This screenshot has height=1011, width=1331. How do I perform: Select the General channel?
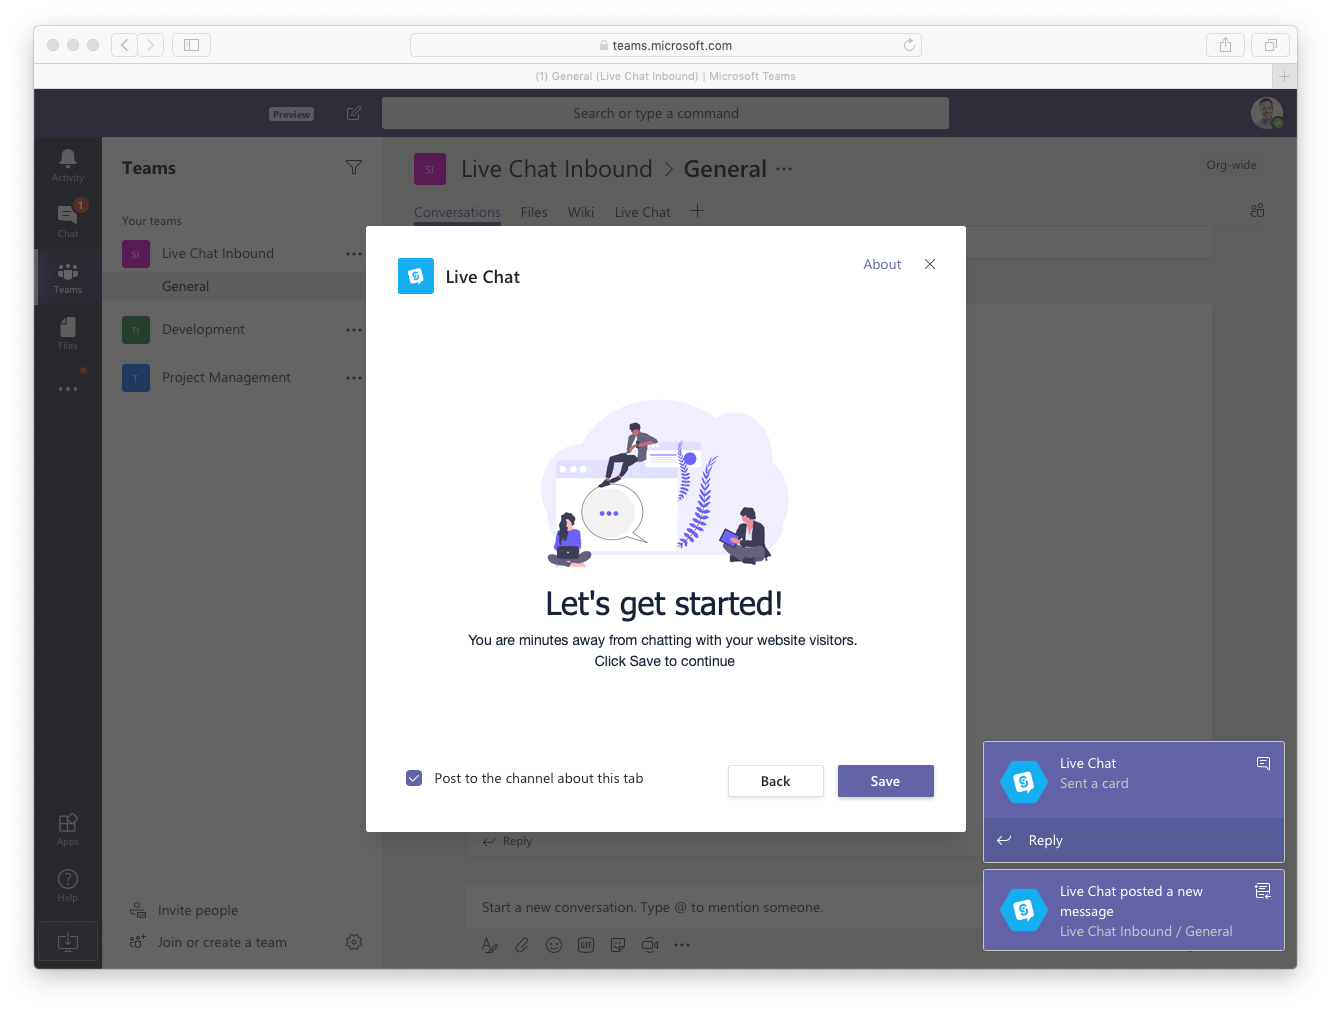pyautogui.click(x=185, y=286)
